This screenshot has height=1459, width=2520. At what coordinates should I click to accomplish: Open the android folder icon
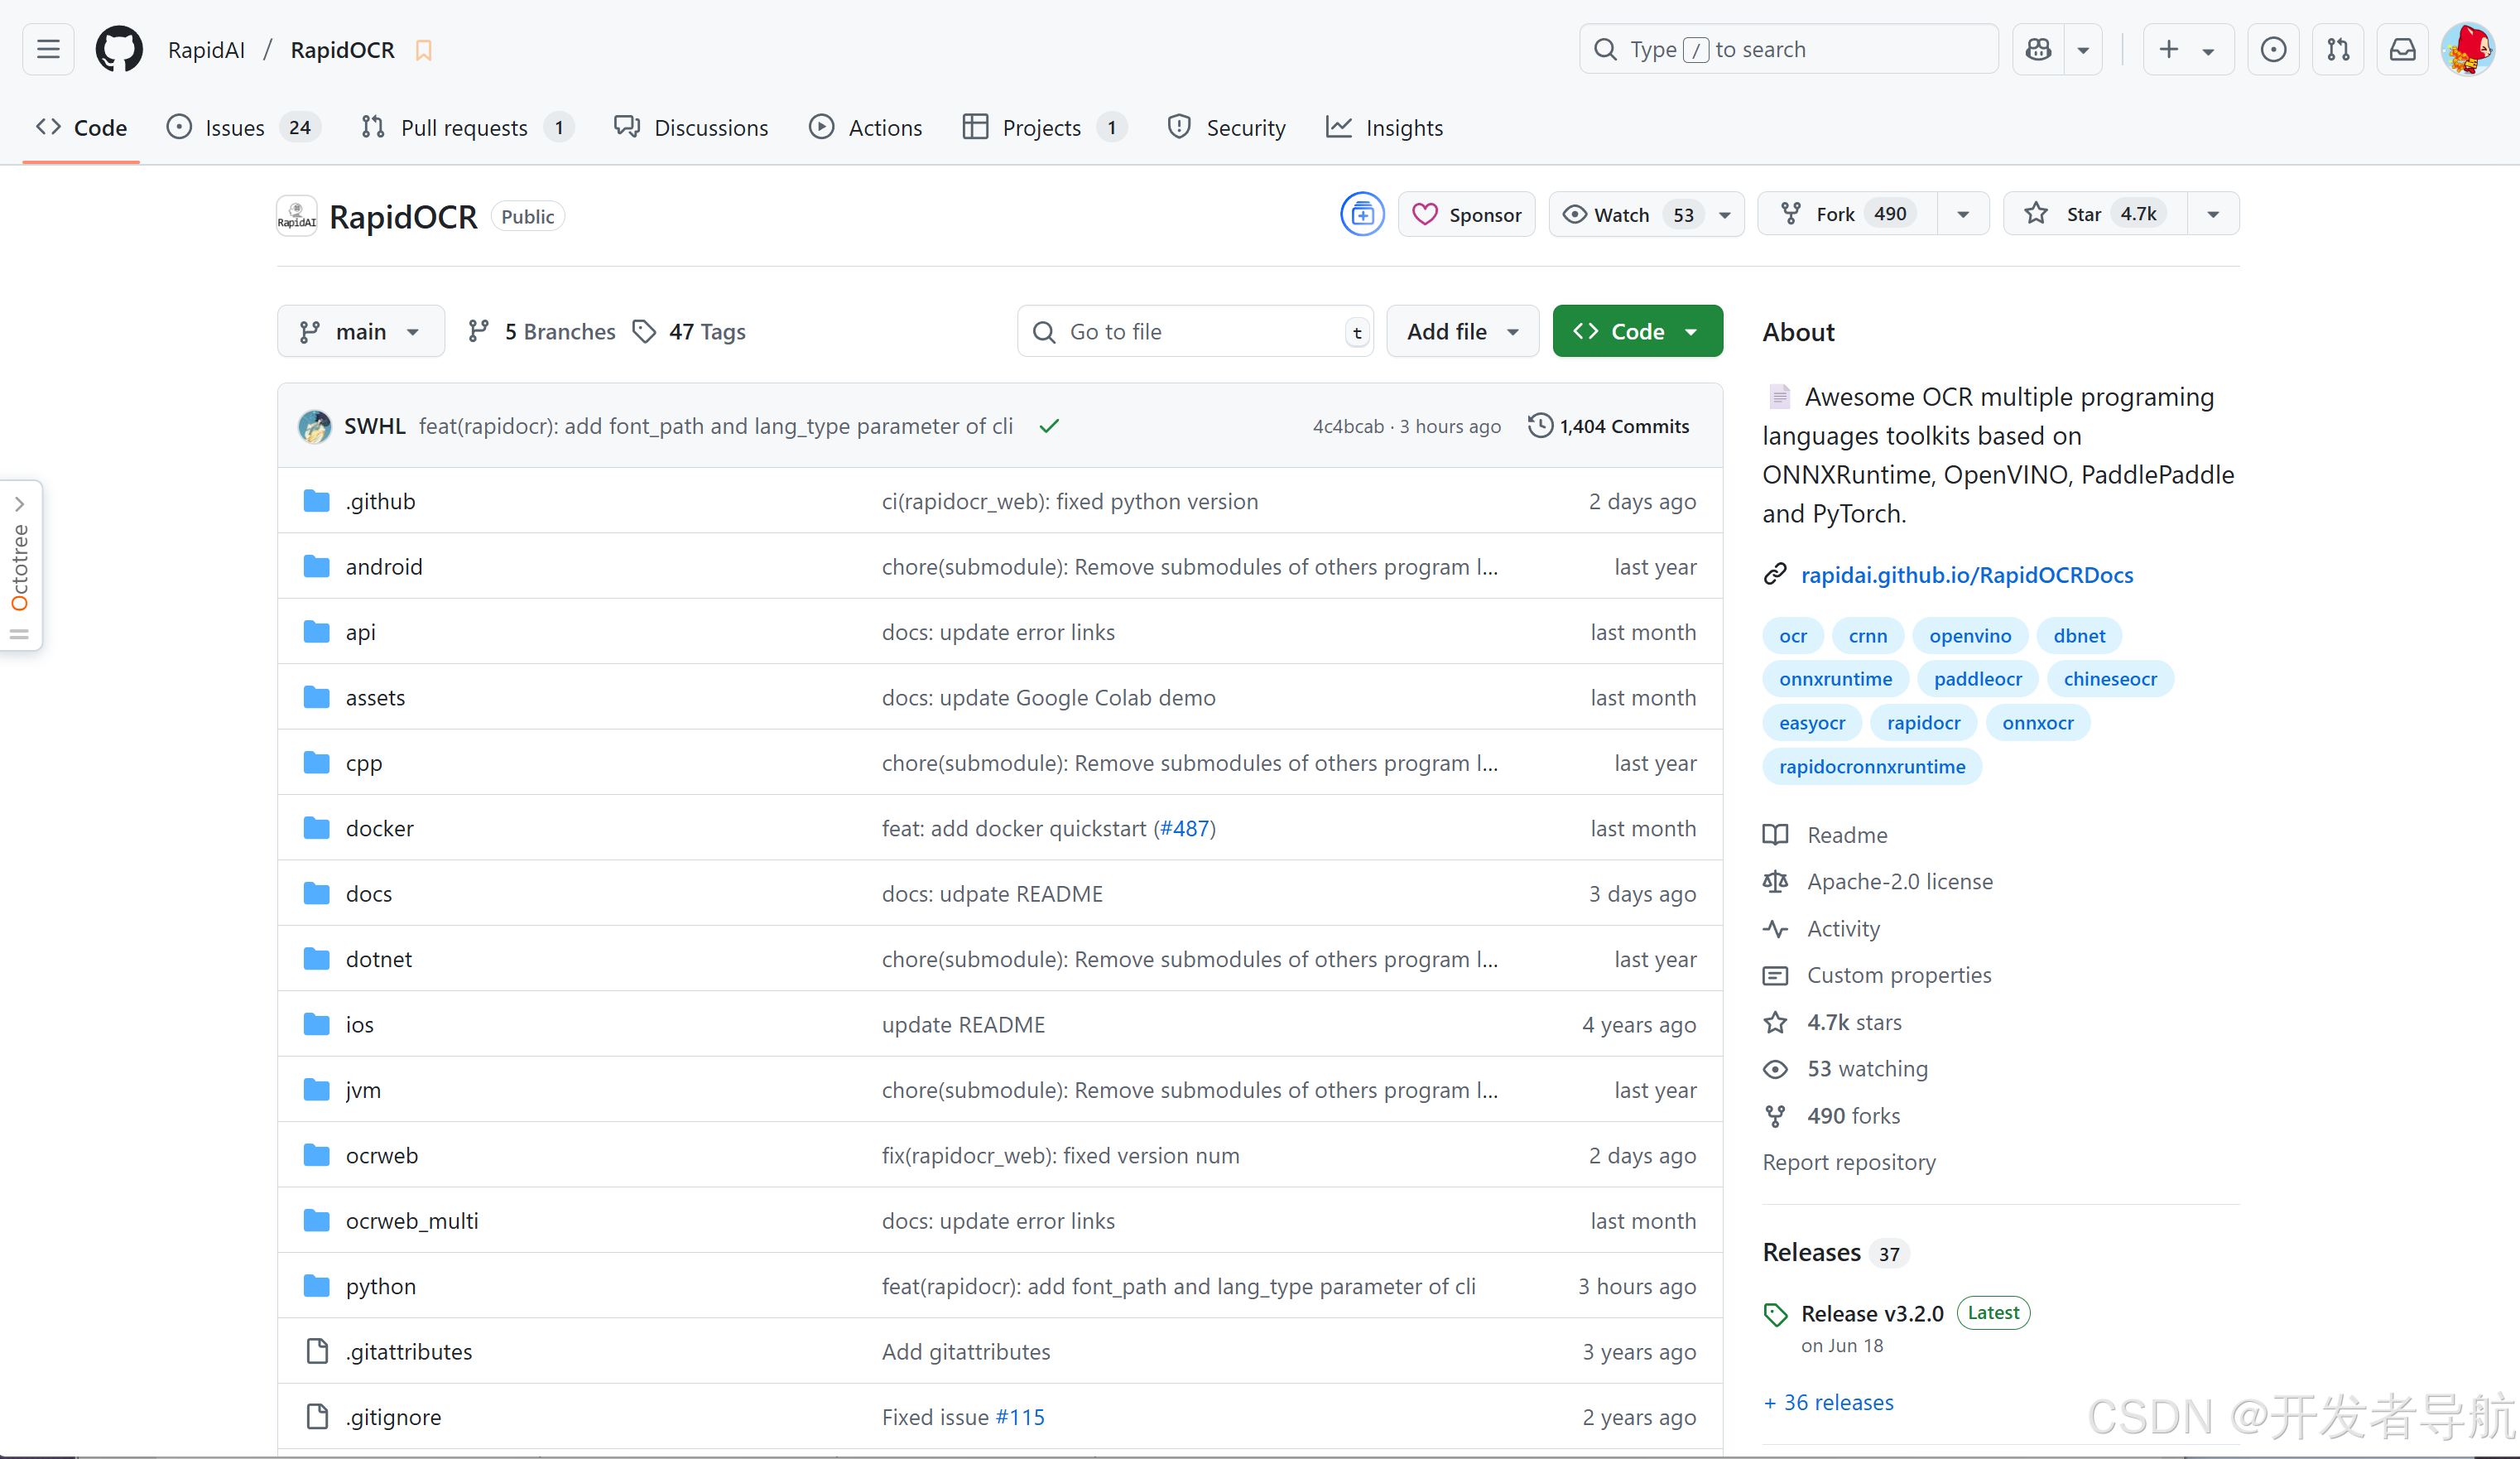coord(317,567)
